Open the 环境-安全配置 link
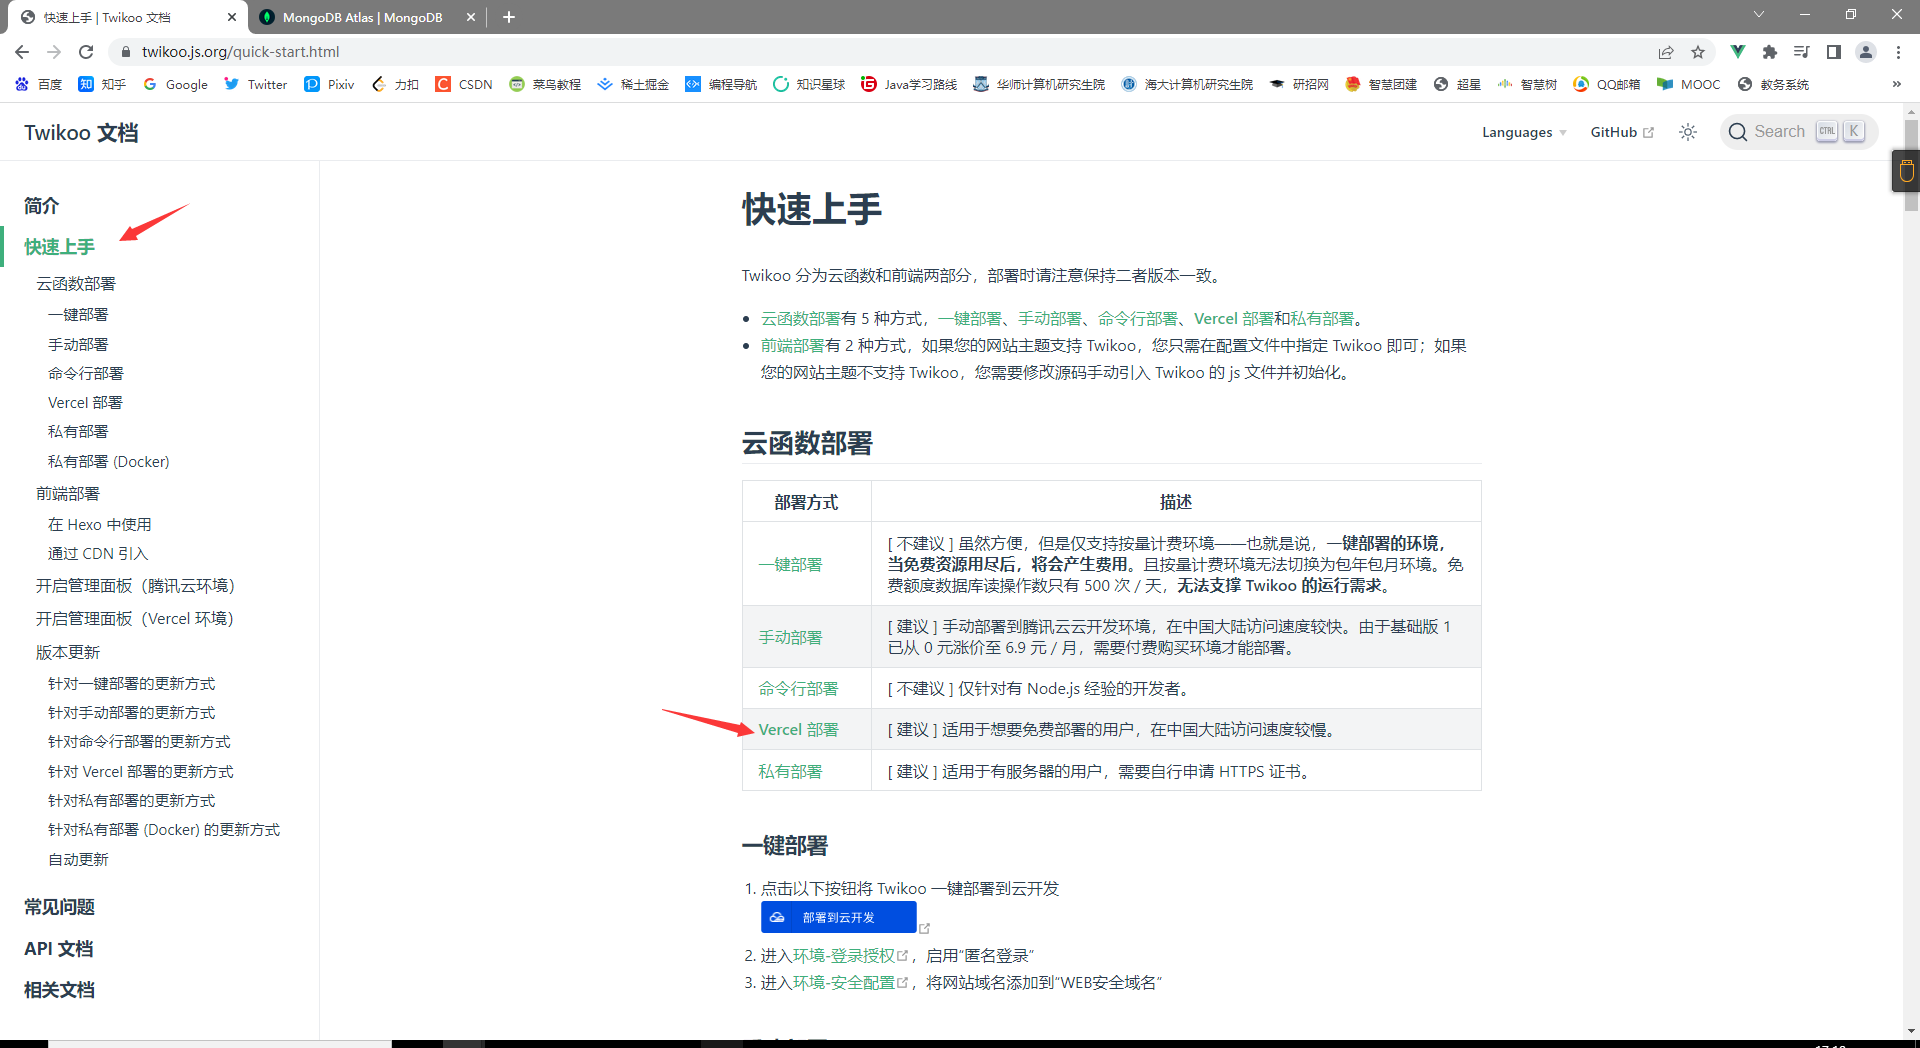Viewport: 1920px width, 1048px height. tap(843, 982)
